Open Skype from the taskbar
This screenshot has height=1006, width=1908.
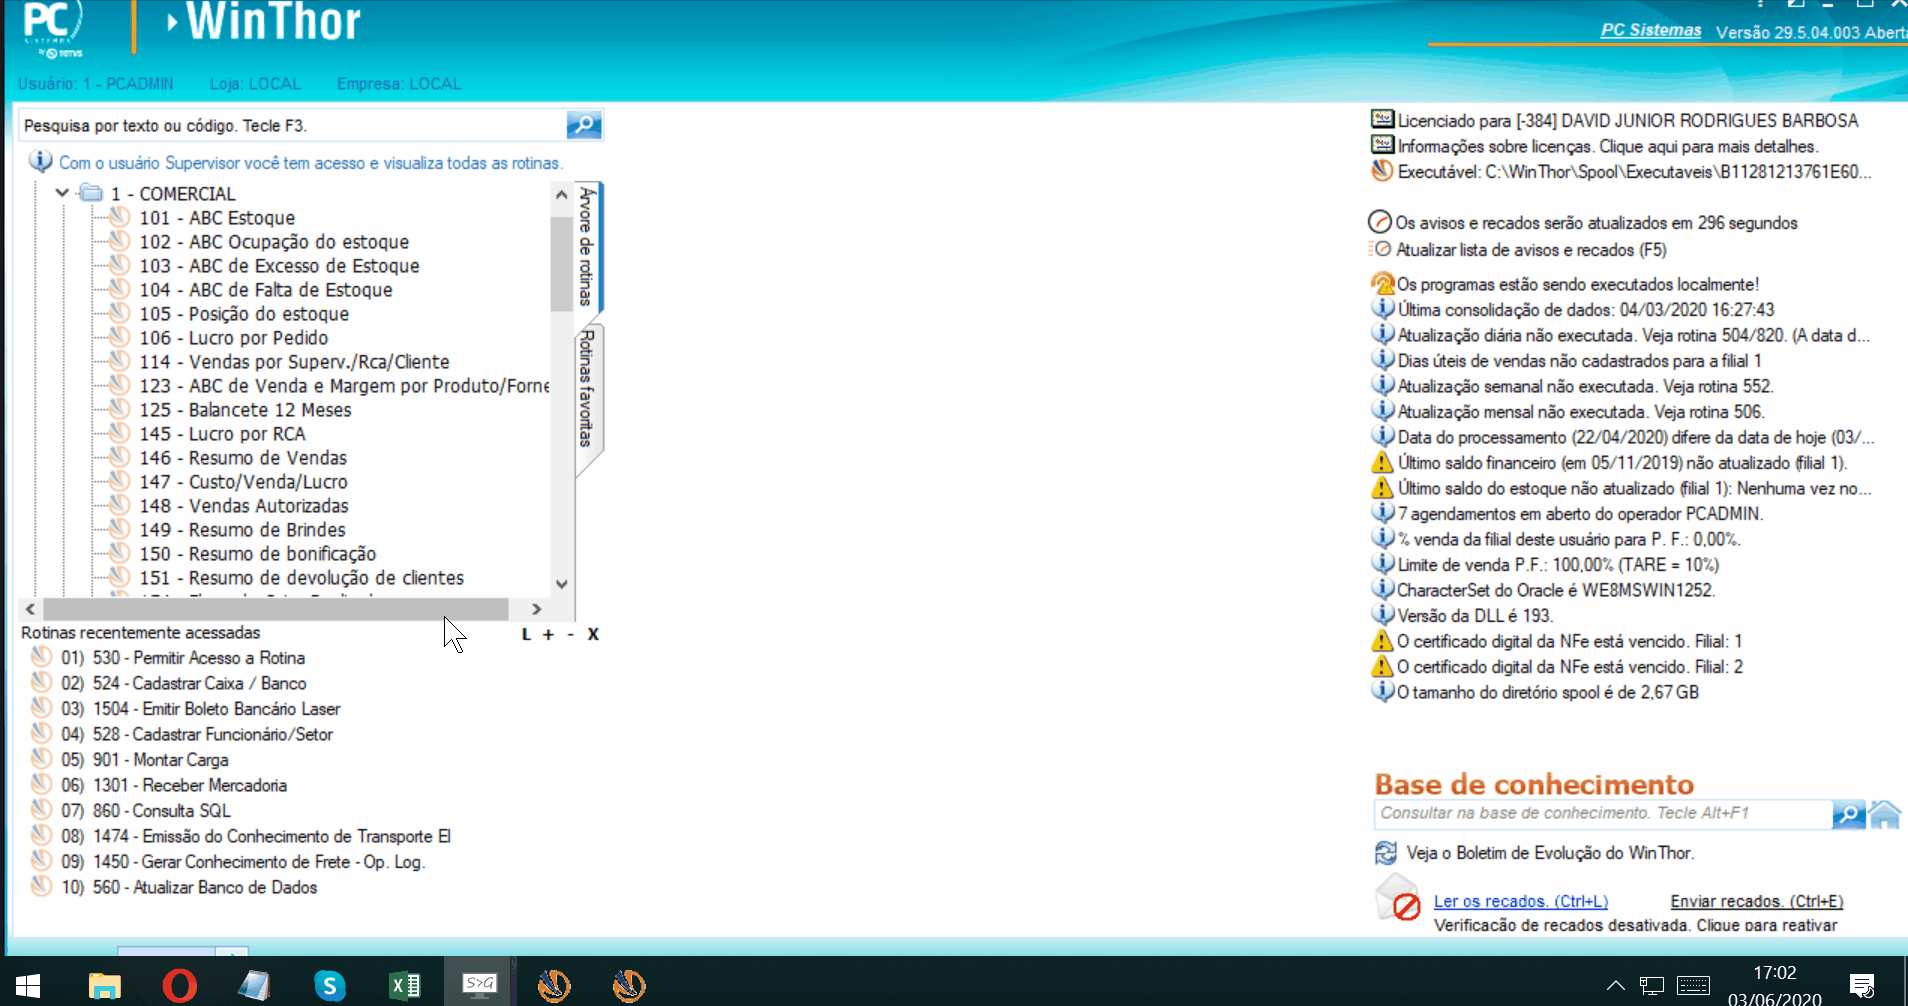tap(329, 986)
